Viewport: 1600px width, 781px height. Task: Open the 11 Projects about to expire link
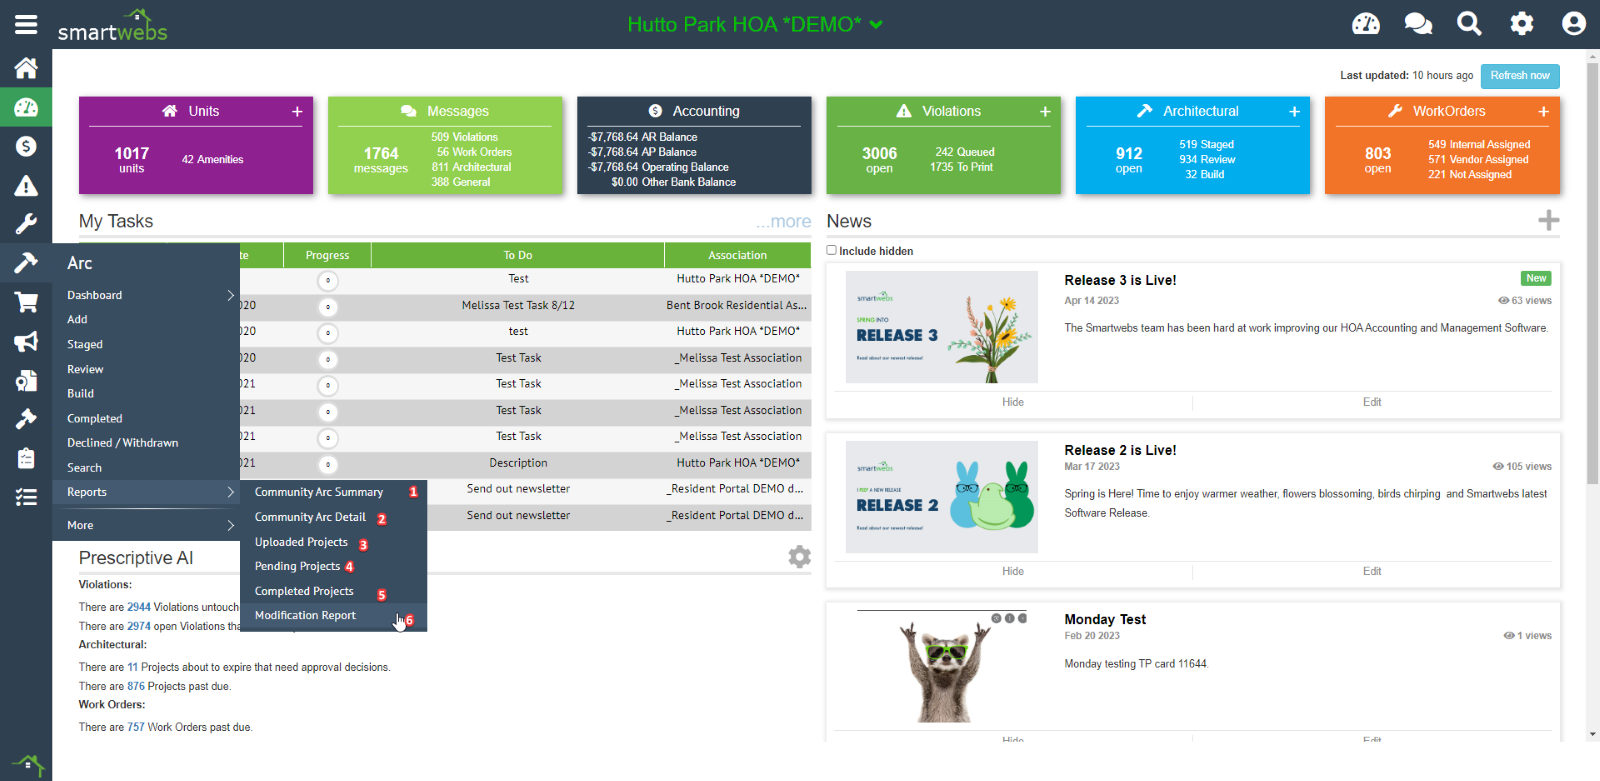click(x=132, y=667)
